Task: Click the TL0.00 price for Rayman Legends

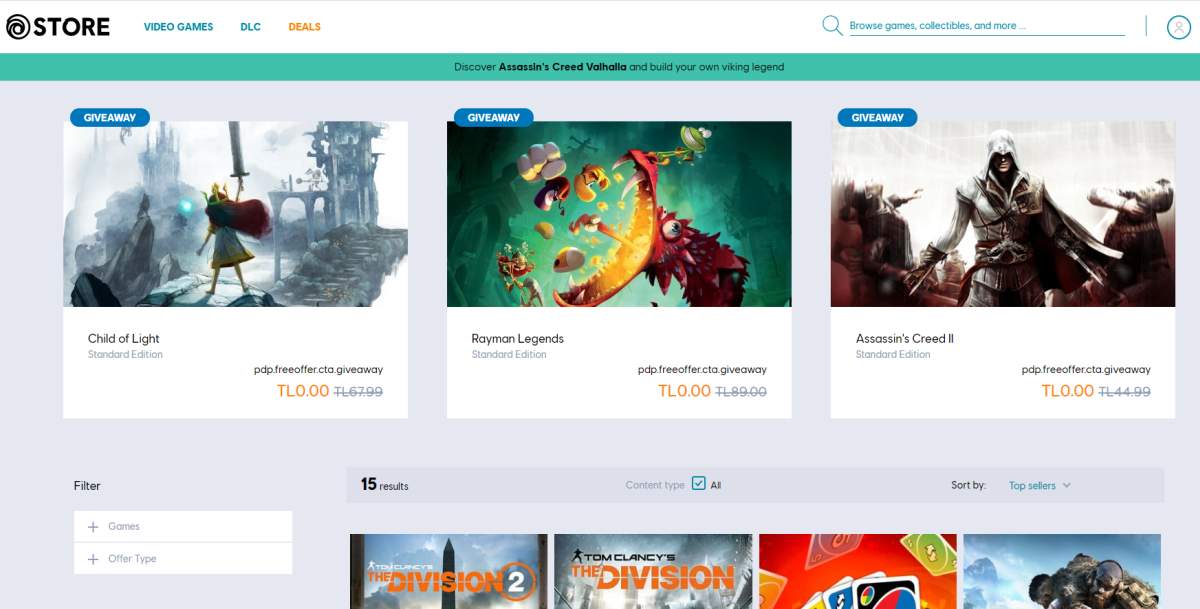Action: pyautogui.click(x=685, y=391)
